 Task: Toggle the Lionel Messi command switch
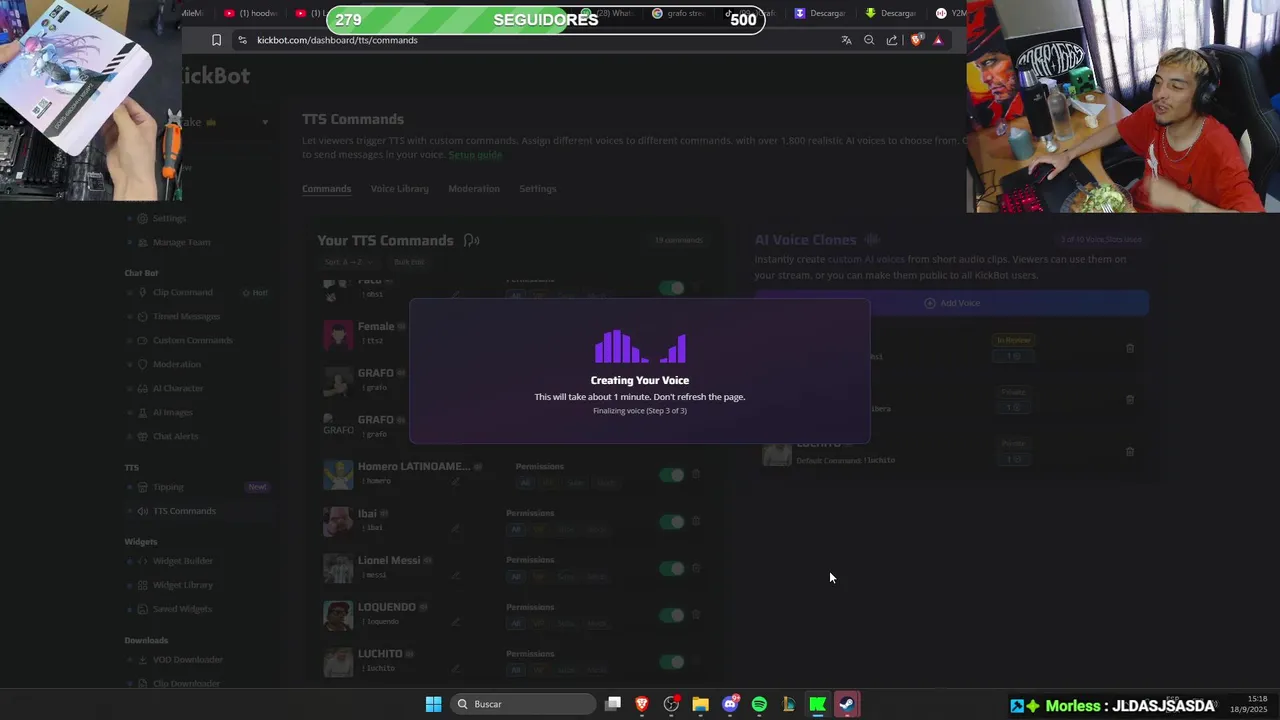point(672,569)
